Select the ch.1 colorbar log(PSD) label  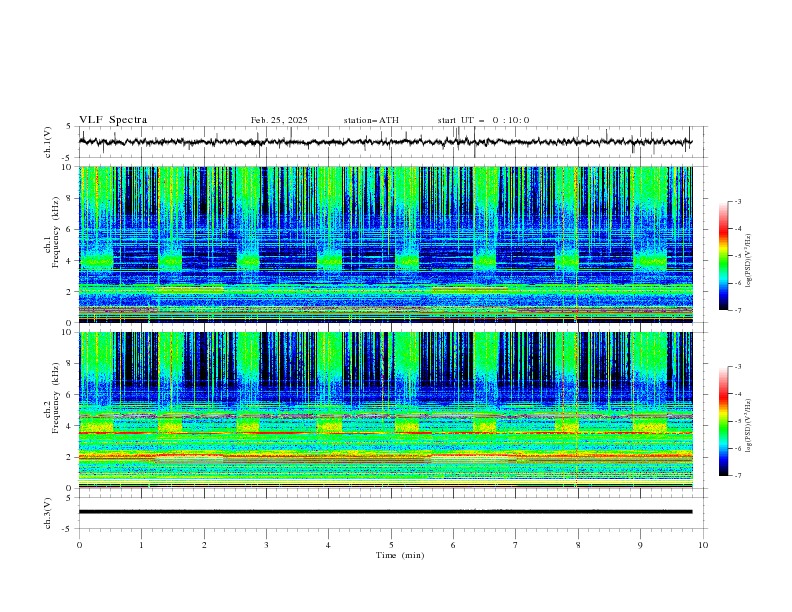pos(749,261)
